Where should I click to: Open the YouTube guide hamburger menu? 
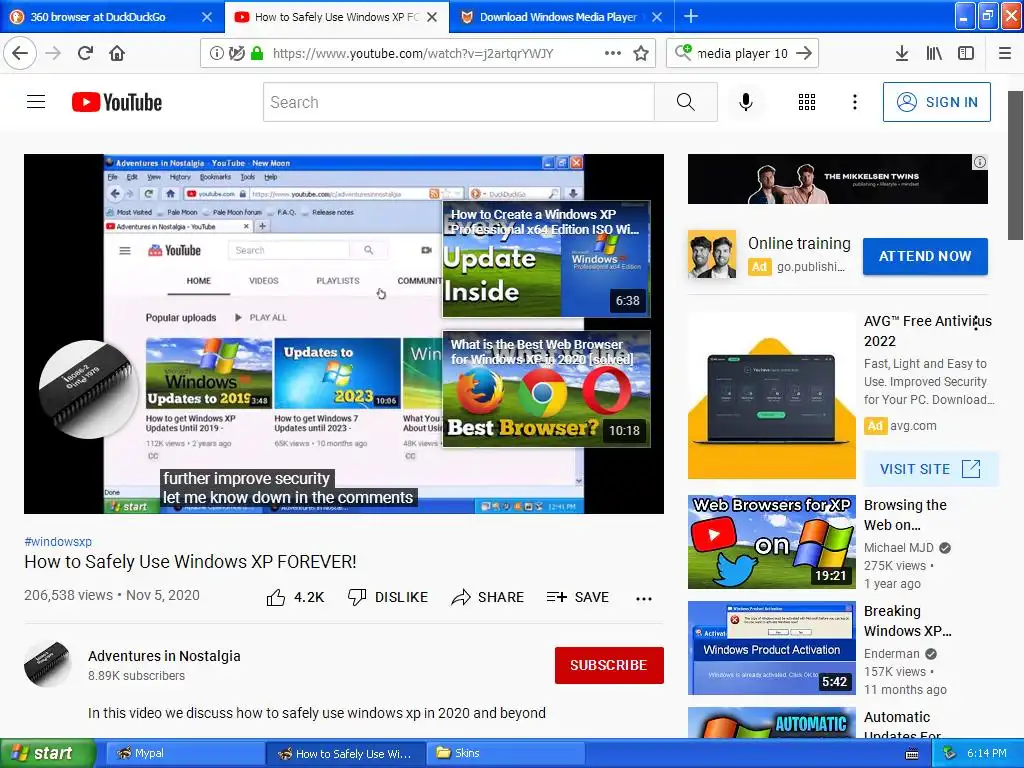(x=36, y=102)
